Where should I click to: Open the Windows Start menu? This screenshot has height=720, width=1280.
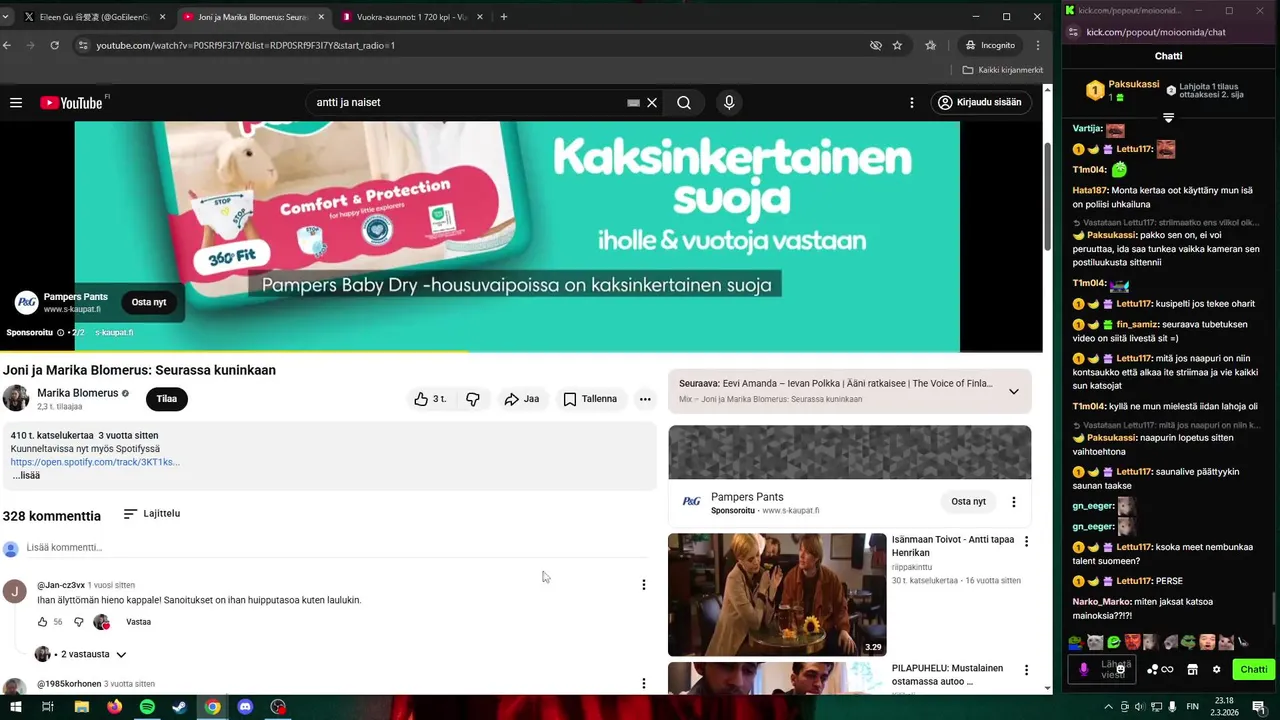[x=15, y=707]
